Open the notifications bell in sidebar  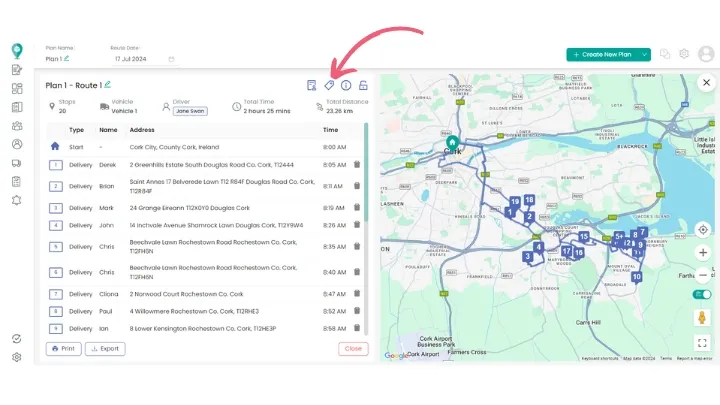click(x=17, y=200)
